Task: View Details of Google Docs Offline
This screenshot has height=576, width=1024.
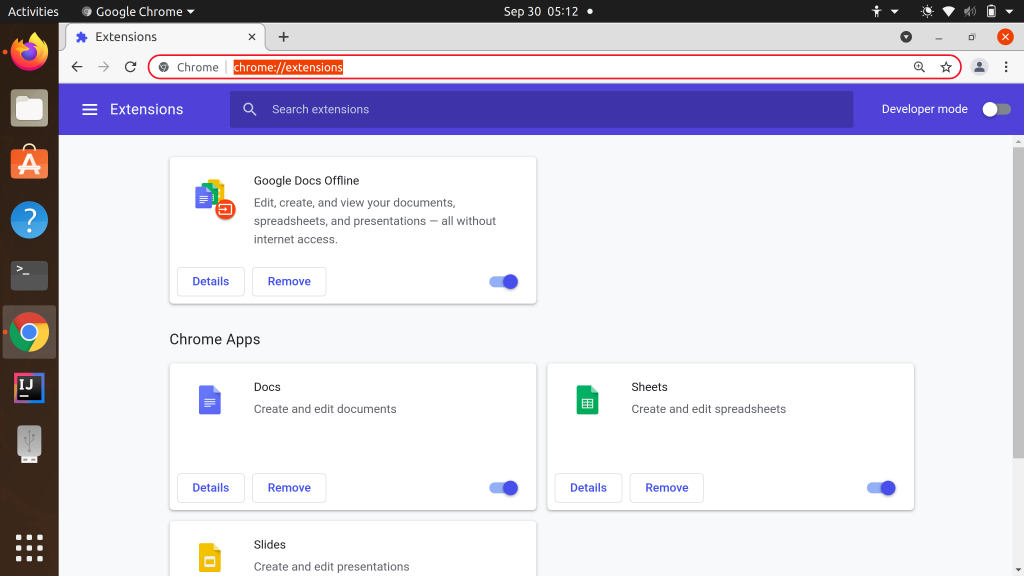Action: click(210, 281)
